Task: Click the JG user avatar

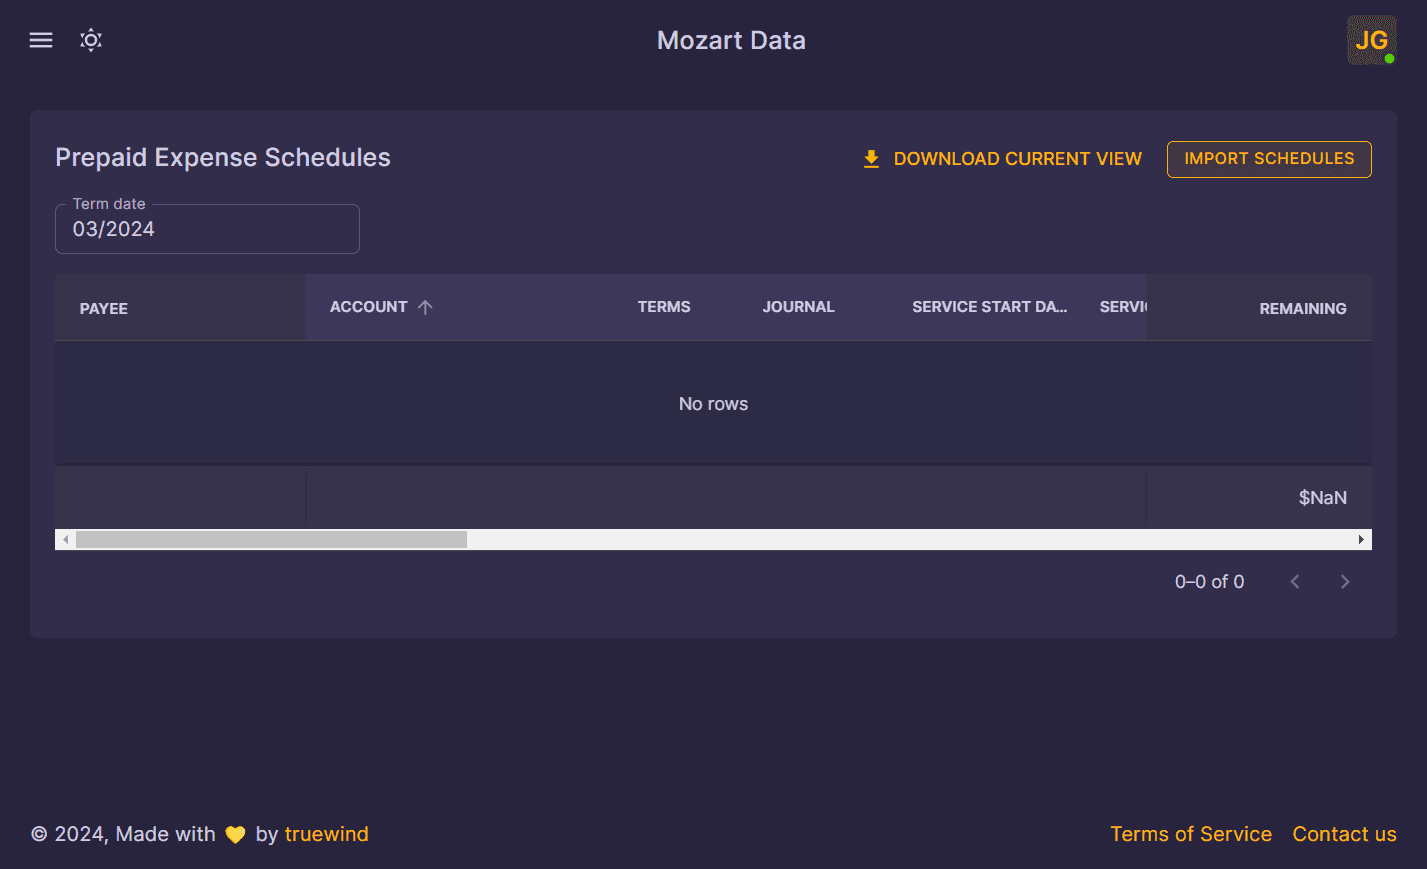Action: pyautogui.click(x=1371, y=40)
